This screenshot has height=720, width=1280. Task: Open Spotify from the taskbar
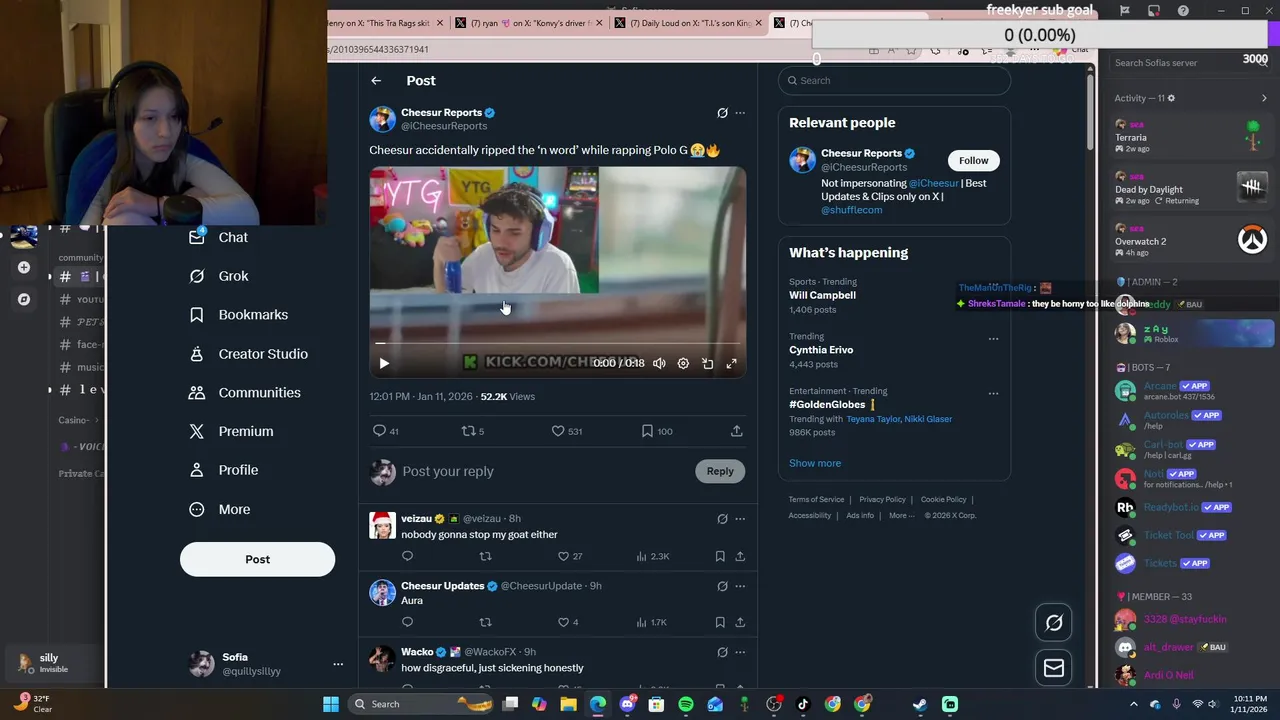(686, 704)
